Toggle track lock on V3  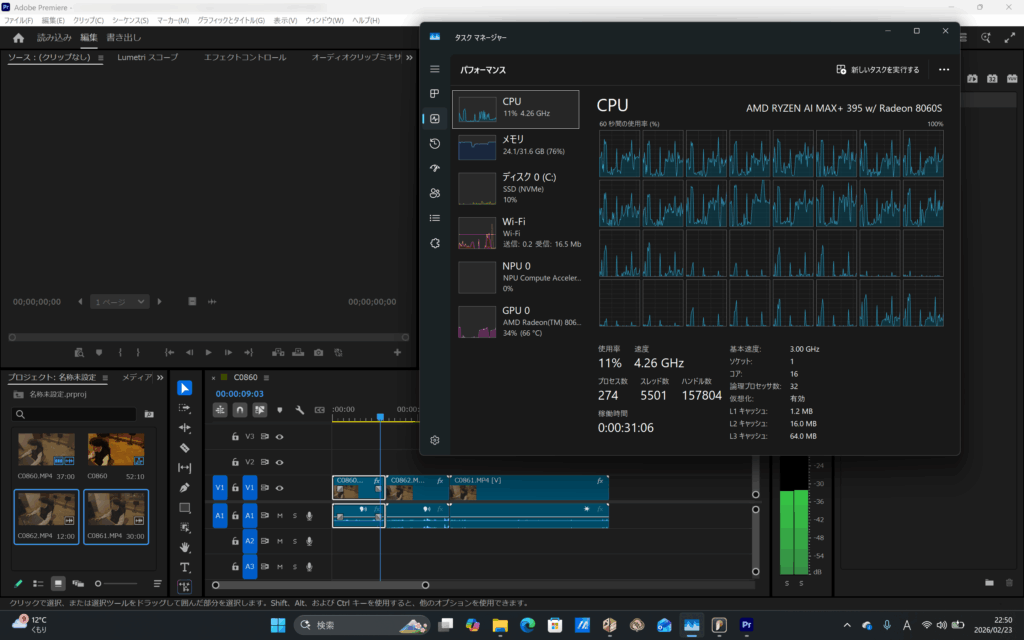point(235,437)
